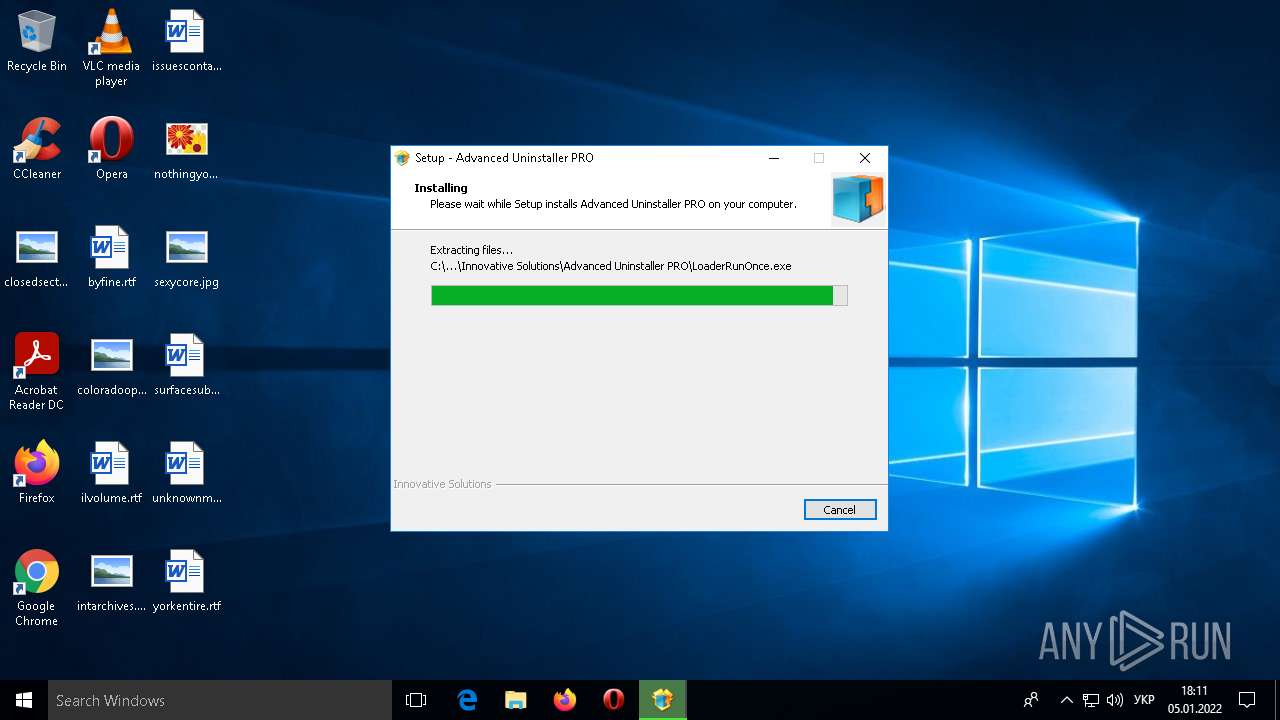Viewport: 1280px width, 720px height.
Task: Select the closedsect... image file icon
Action: [37, 257]
